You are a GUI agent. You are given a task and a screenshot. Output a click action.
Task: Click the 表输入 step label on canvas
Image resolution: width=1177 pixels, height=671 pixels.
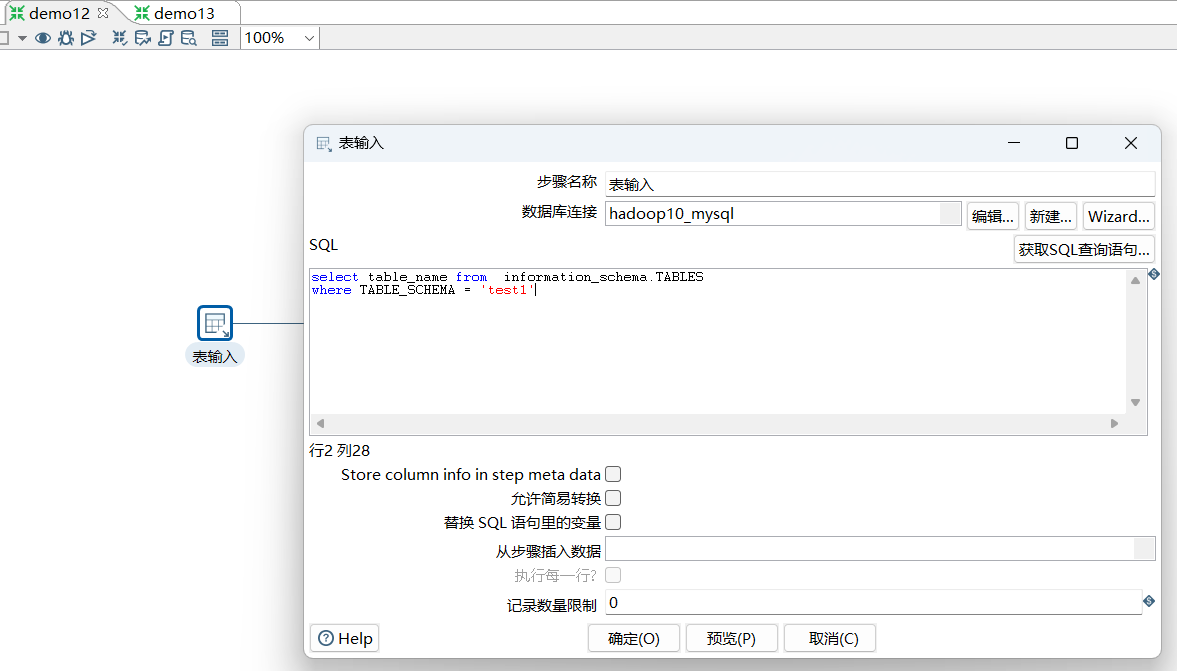215,357
